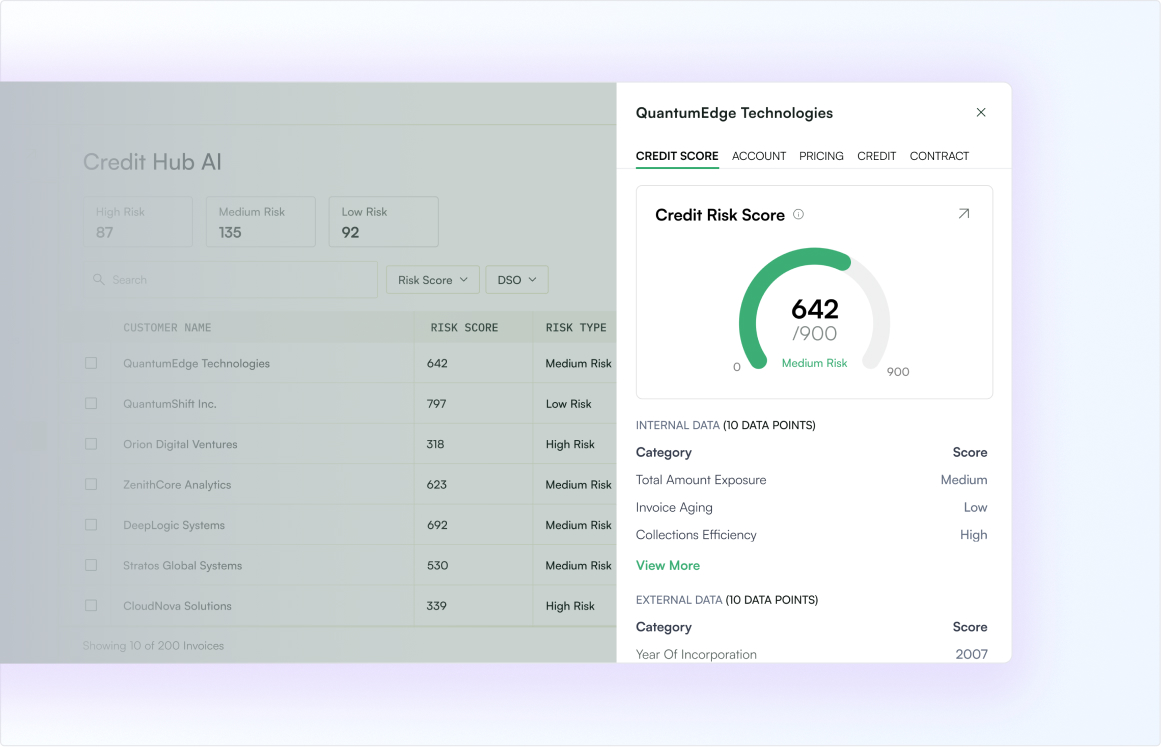1161x747 pixels.
Task: Click the Medium Risk summary card
Action: click(x=261, y=221)
